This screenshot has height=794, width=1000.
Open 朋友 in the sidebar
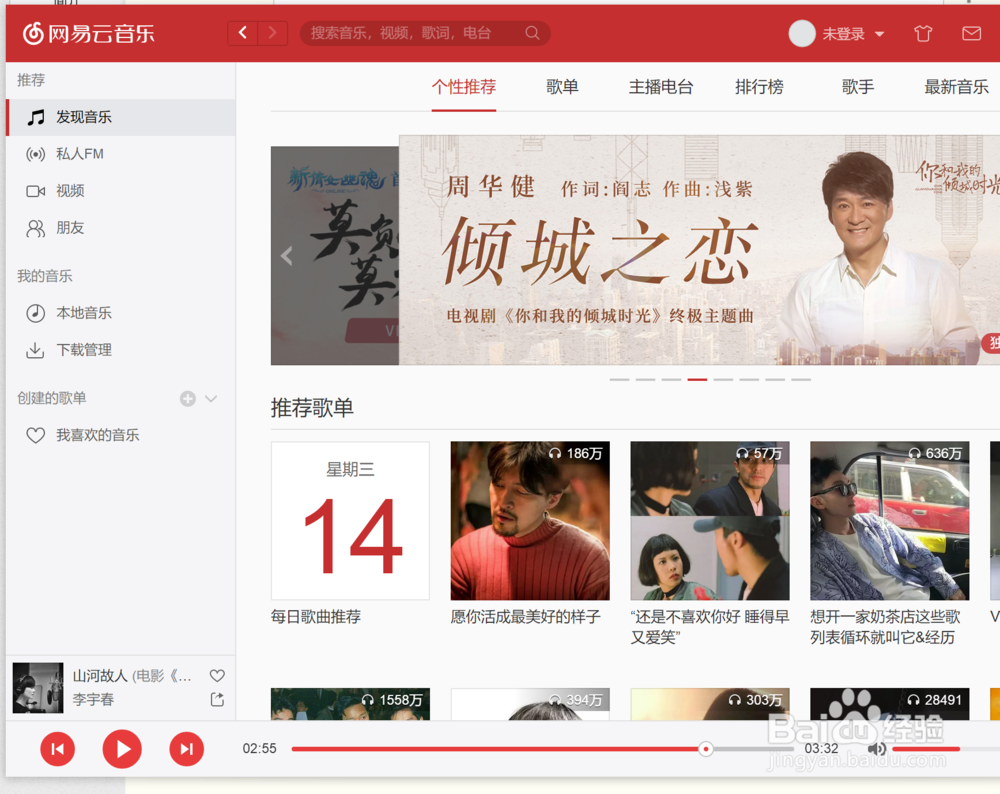coord(121,228)
